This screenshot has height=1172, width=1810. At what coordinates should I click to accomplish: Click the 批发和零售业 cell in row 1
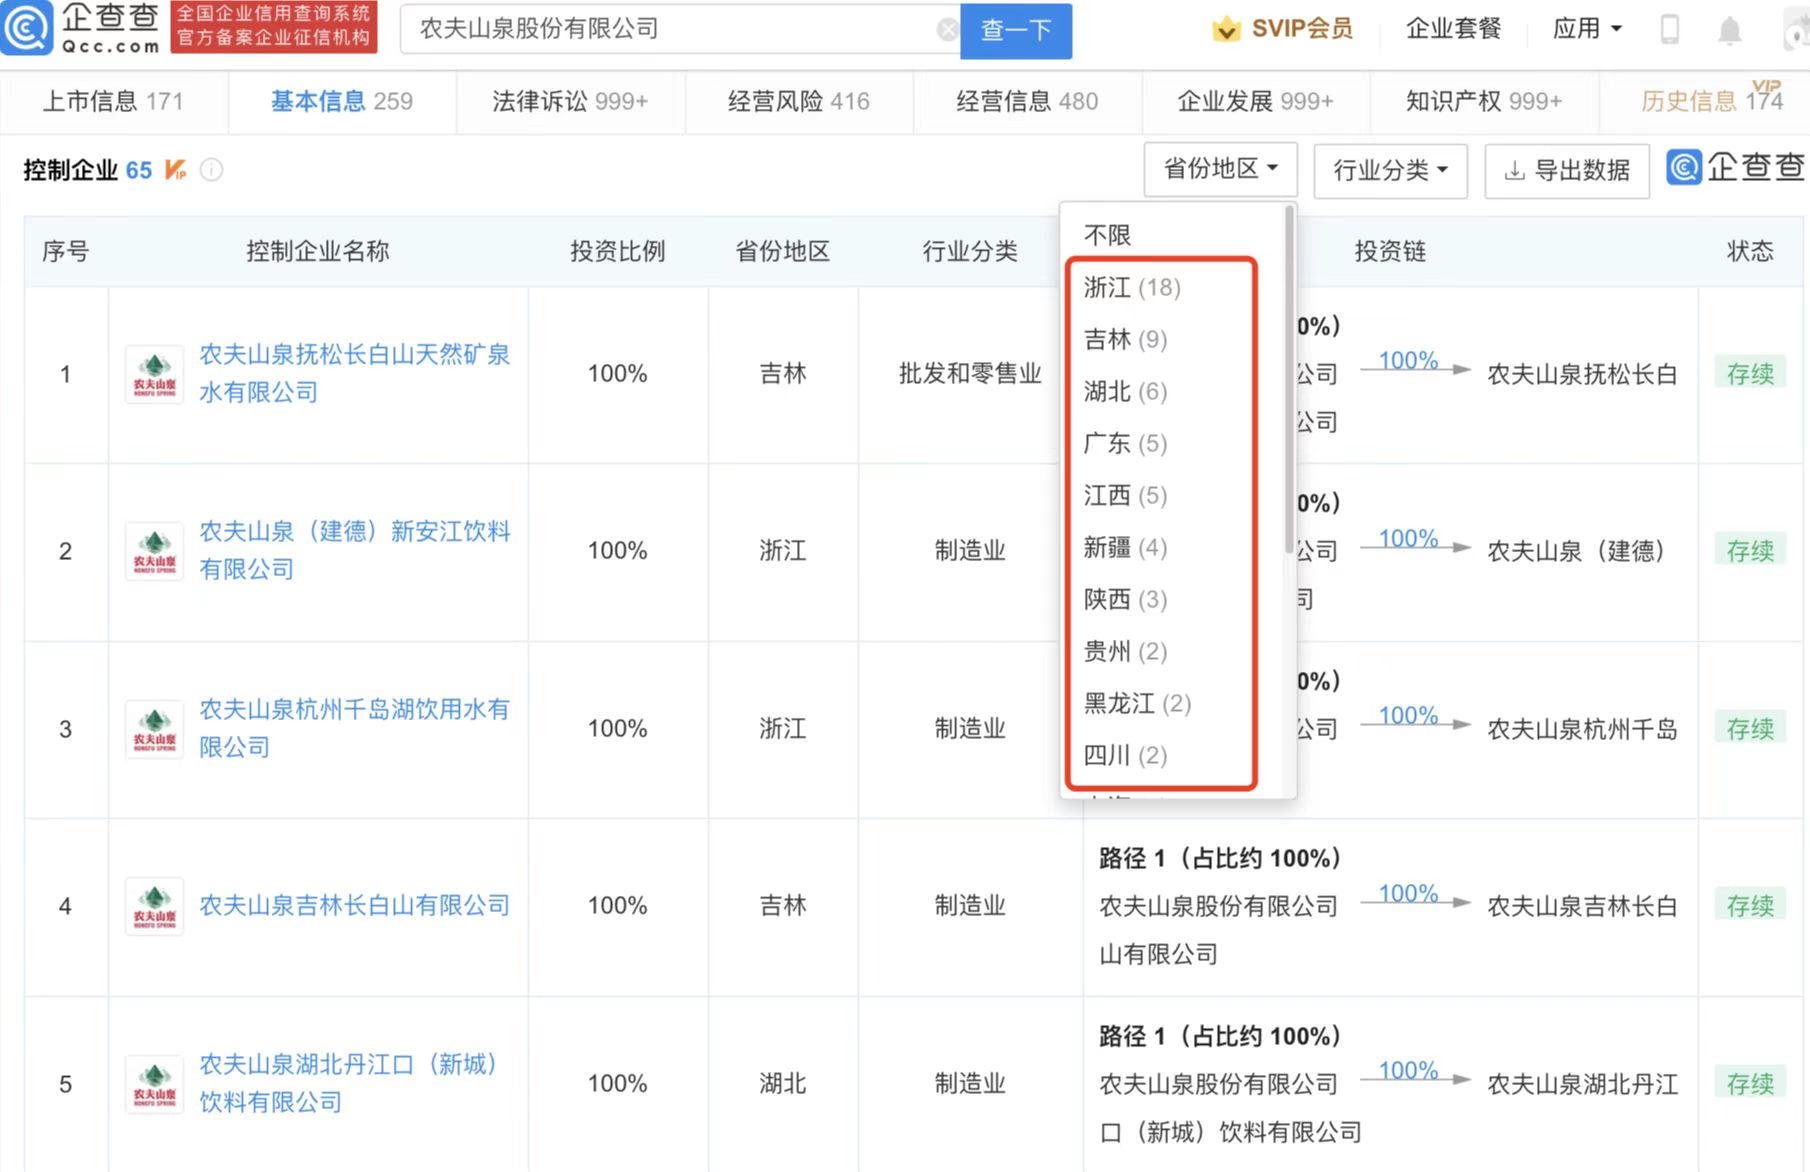point(970,374)
